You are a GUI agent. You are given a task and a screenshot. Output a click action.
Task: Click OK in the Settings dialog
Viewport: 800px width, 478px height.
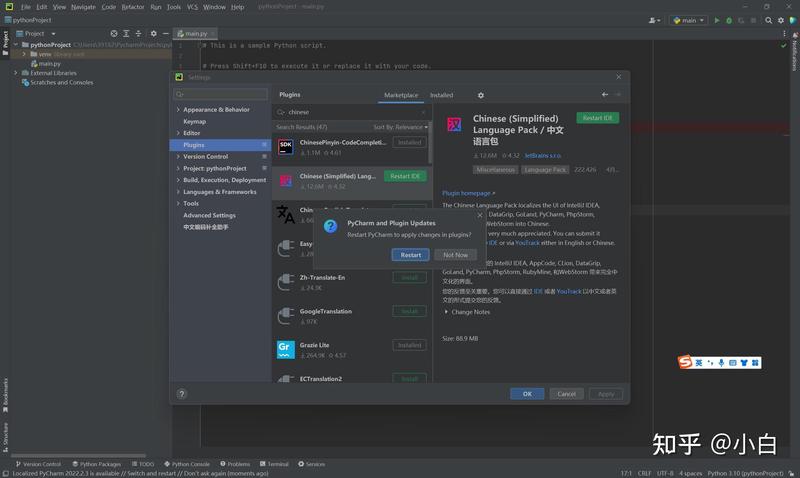tap(527, 394)
